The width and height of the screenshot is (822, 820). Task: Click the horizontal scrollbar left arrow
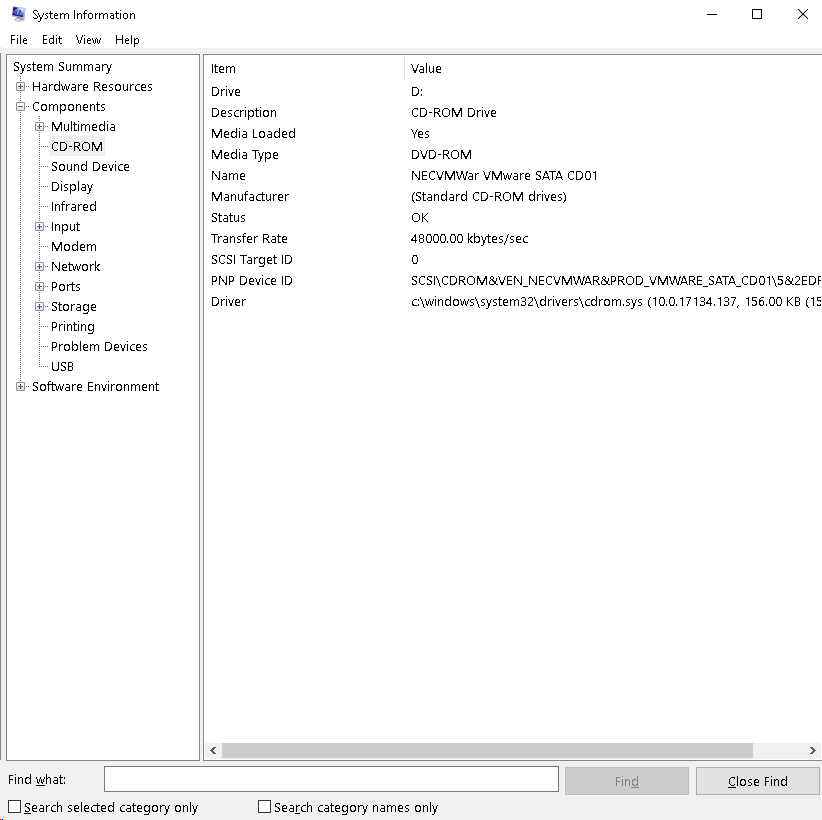pyautogui.click(x=213, y=750)
